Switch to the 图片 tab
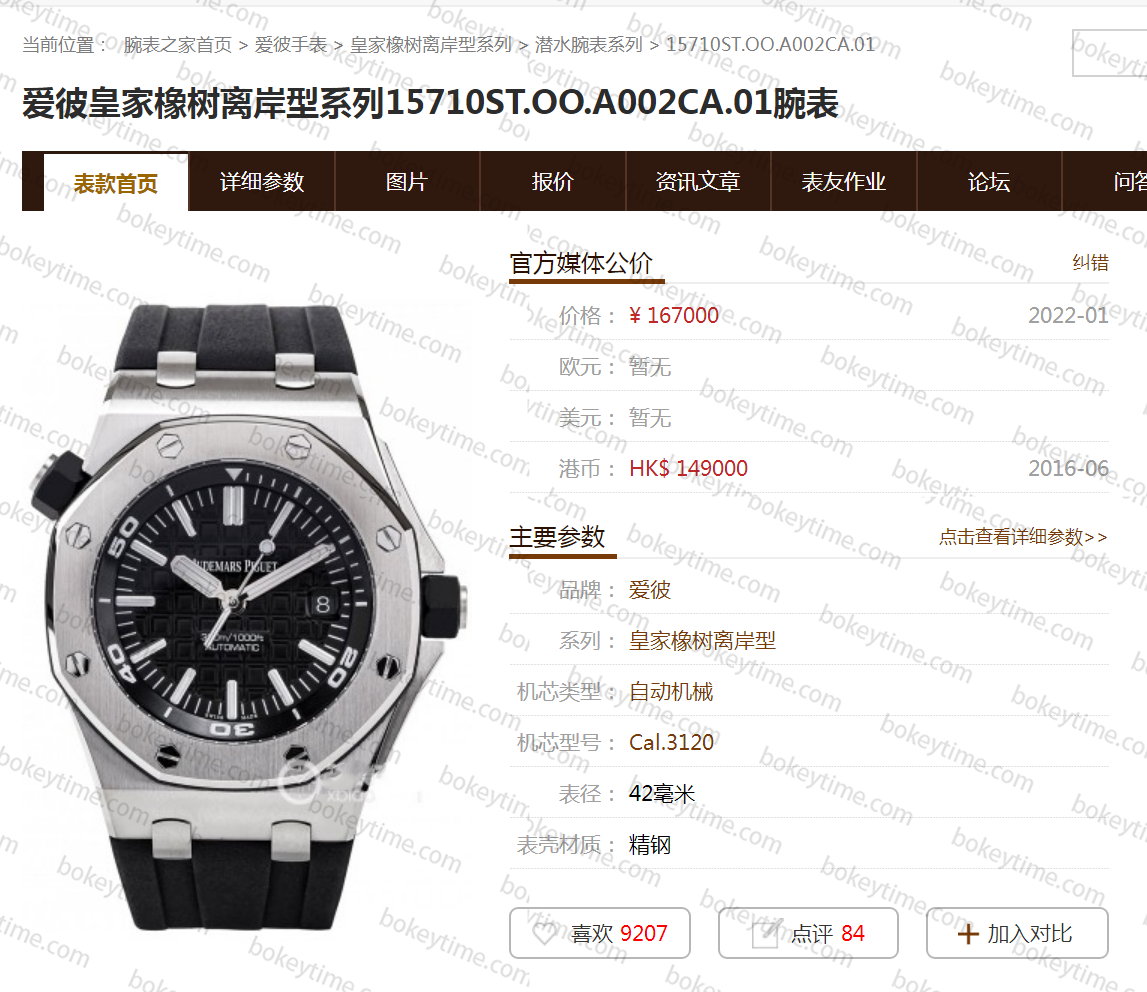This screenshot has height=992, width=1147. (407, 181)
